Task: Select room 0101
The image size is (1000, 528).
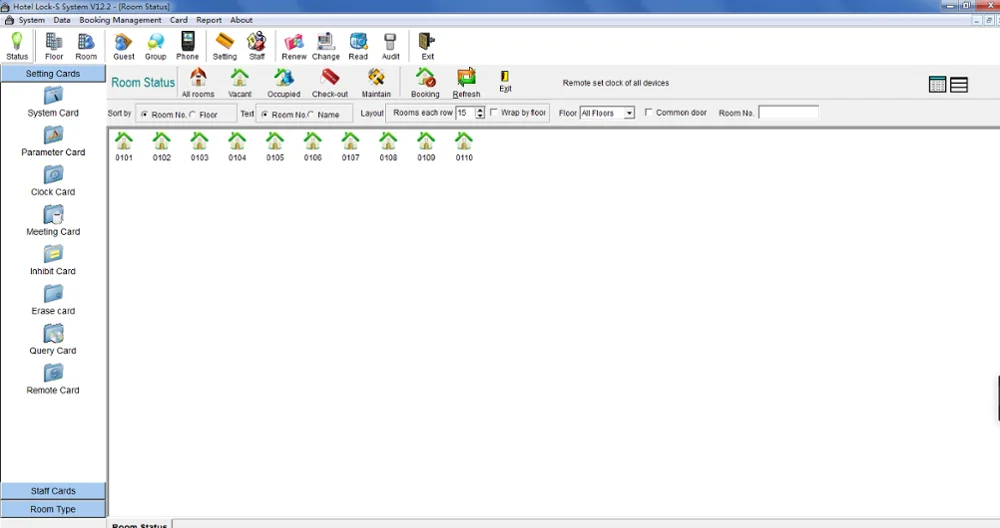Action: click(x=124, y=147)
